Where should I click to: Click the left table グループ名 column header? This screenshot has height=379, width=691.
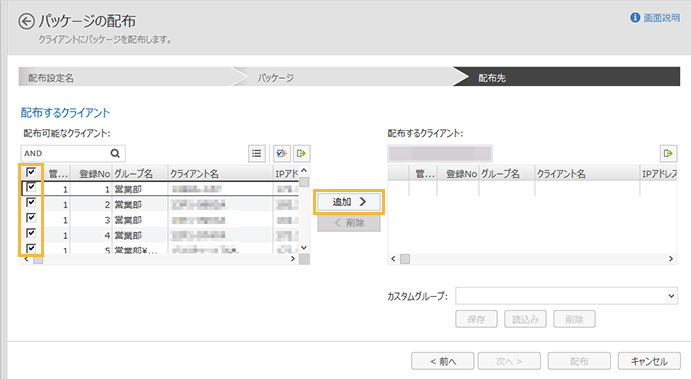[x=140, y=174]
